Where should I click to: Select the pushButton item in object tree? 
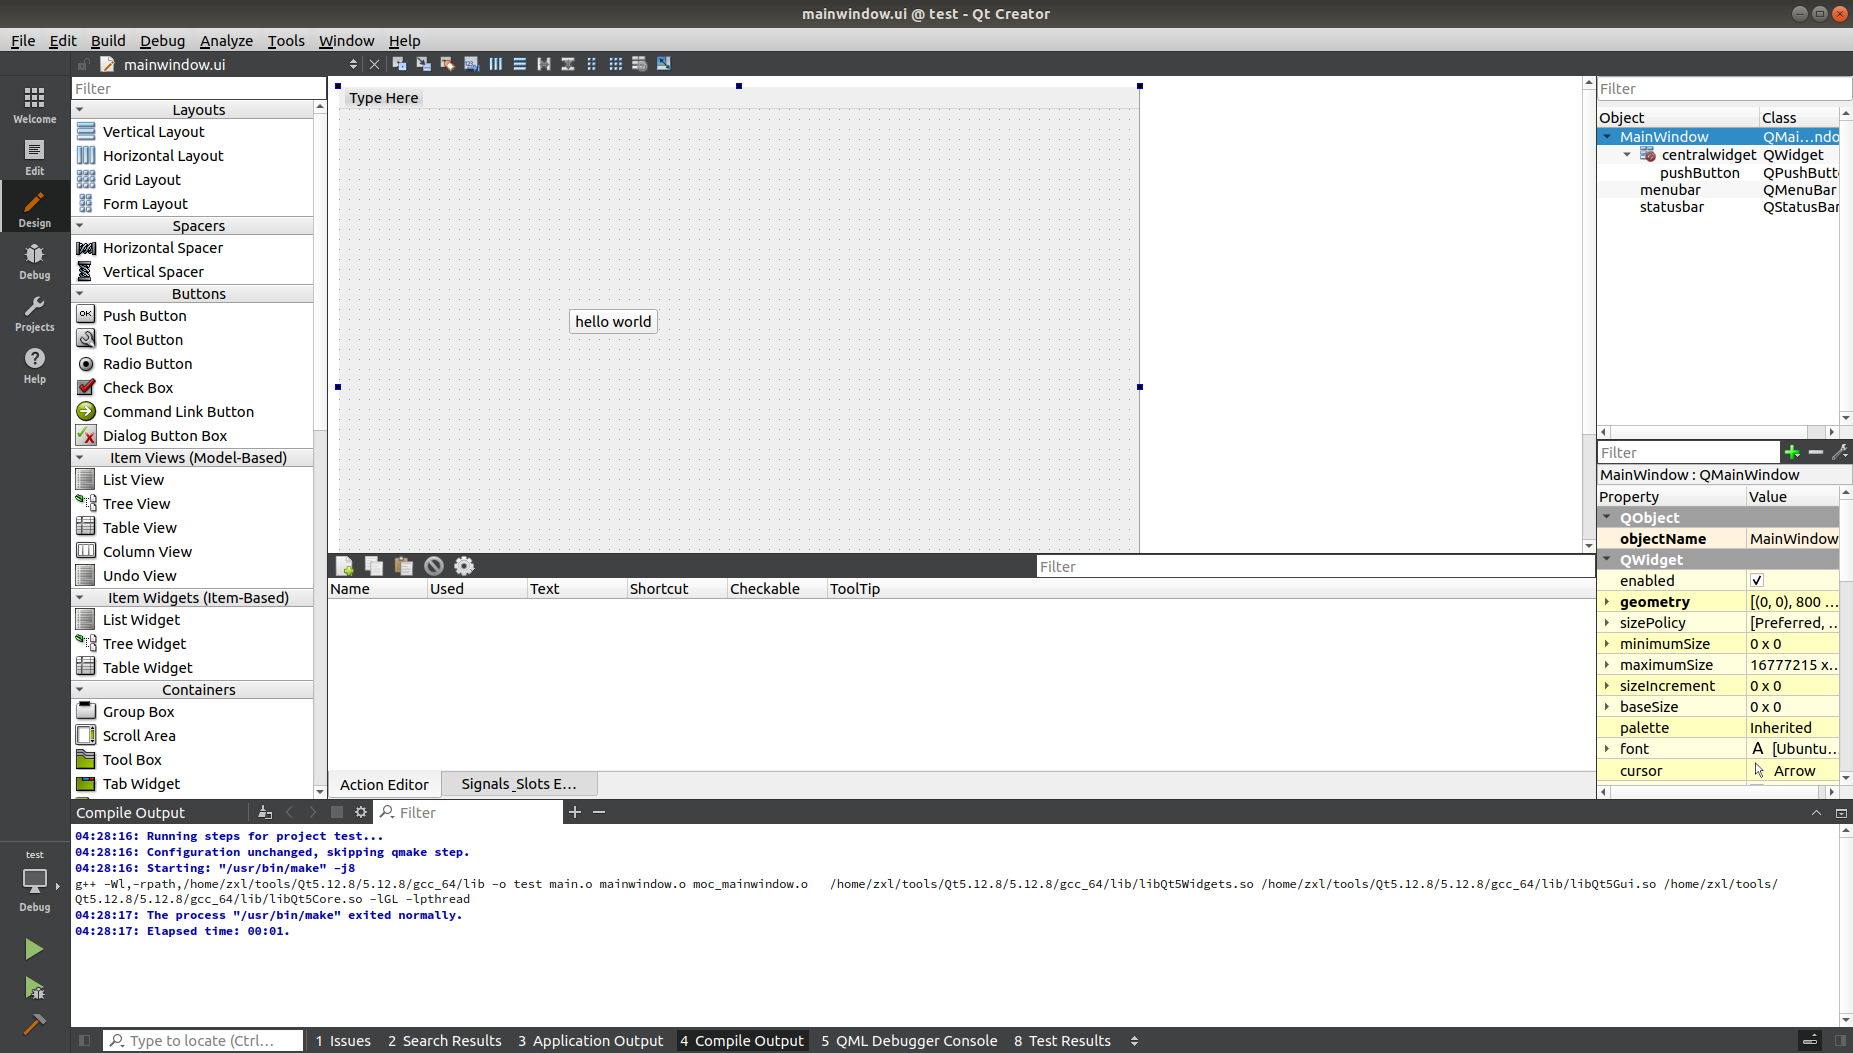point(1699,172)
